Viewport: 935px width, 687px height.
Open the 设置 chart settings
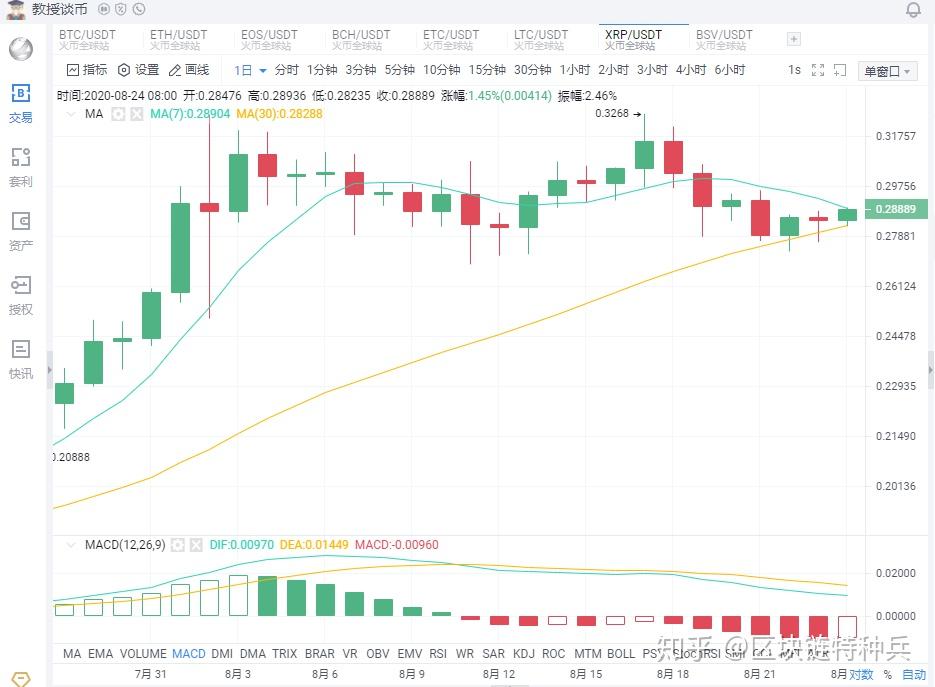pyautogui.click(x=138, y=70)
